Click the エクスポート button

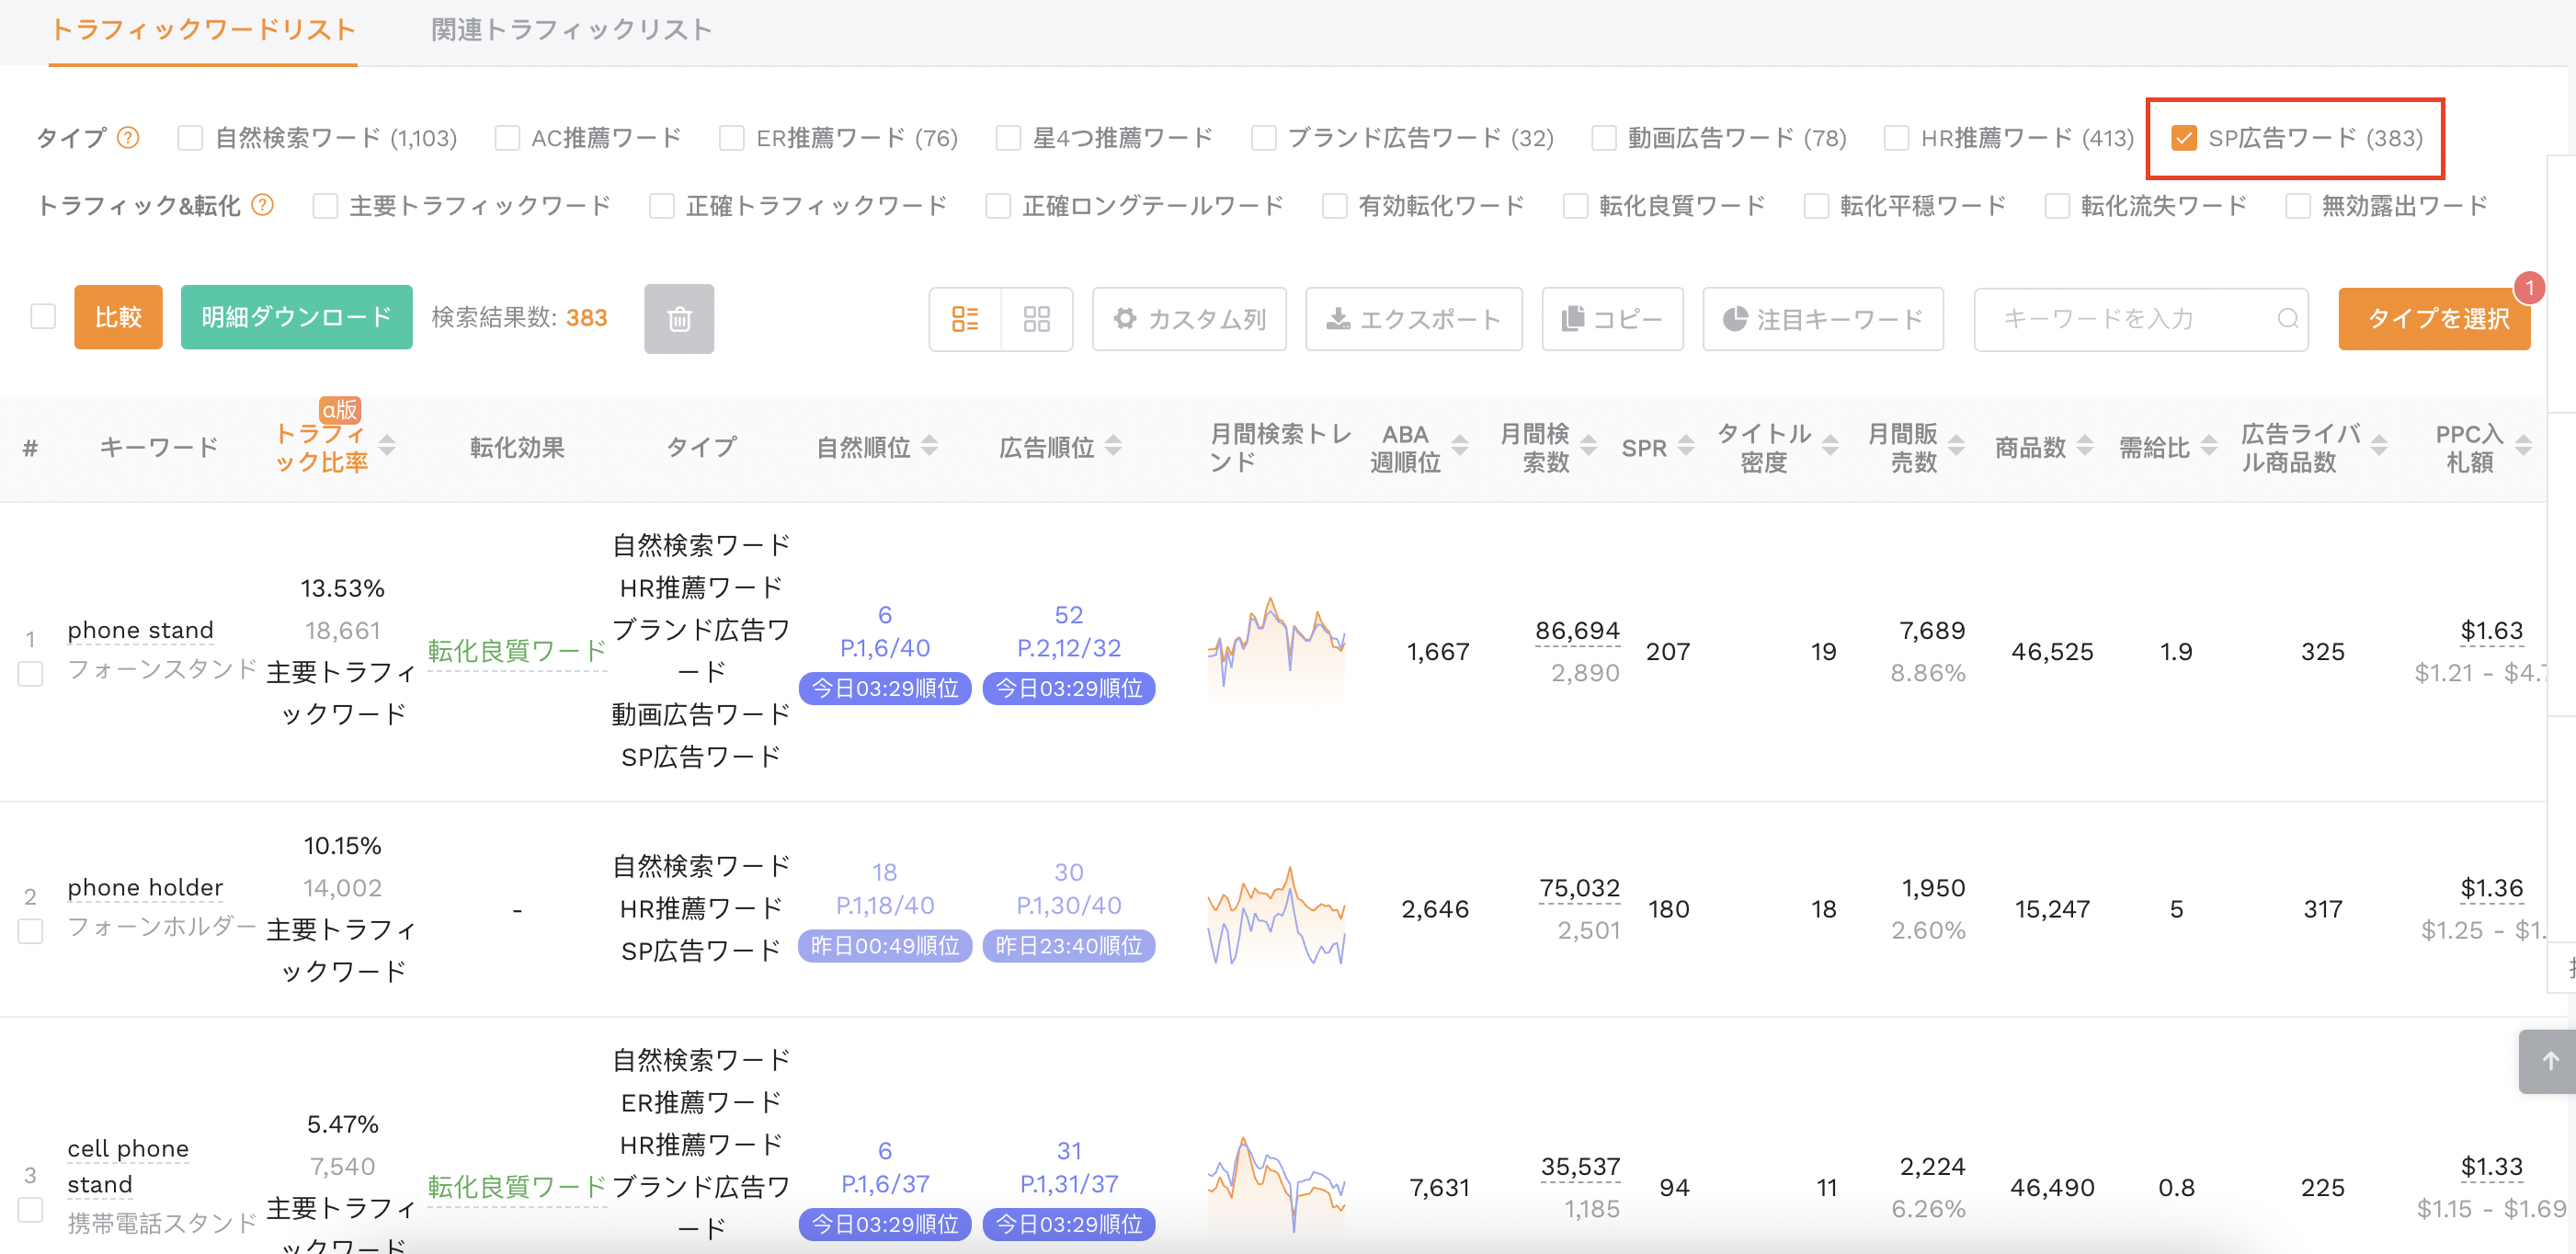1414,319
